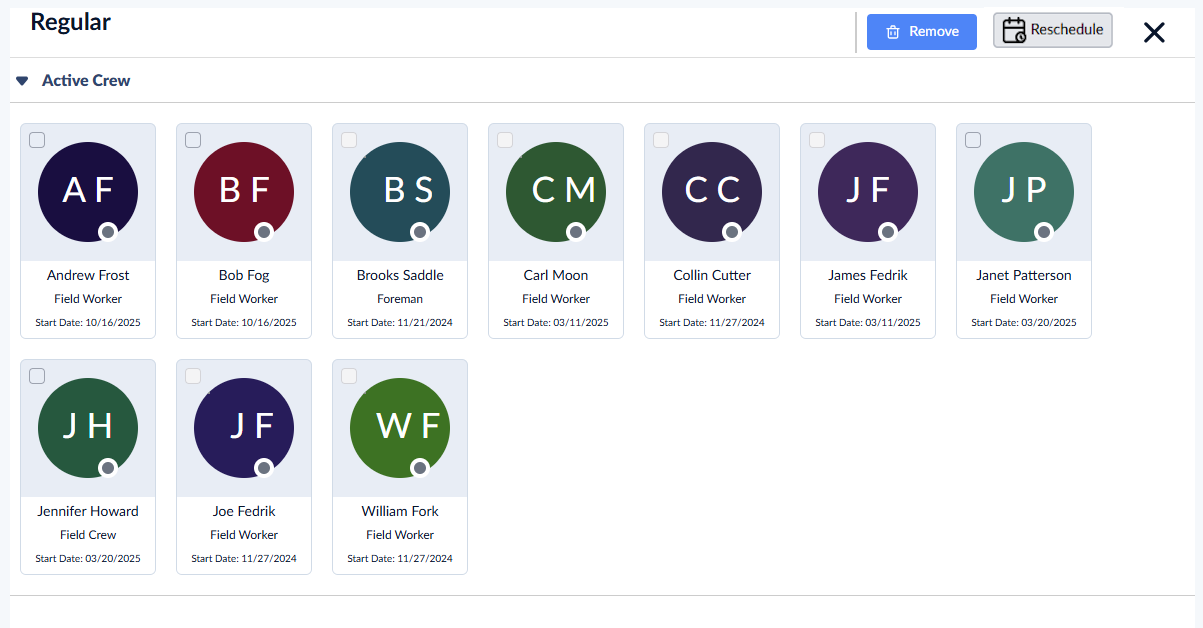The width and height of the screenshot is (1203, 628).
Task: Select James Fedrik's checkbox
Action: 817,140
